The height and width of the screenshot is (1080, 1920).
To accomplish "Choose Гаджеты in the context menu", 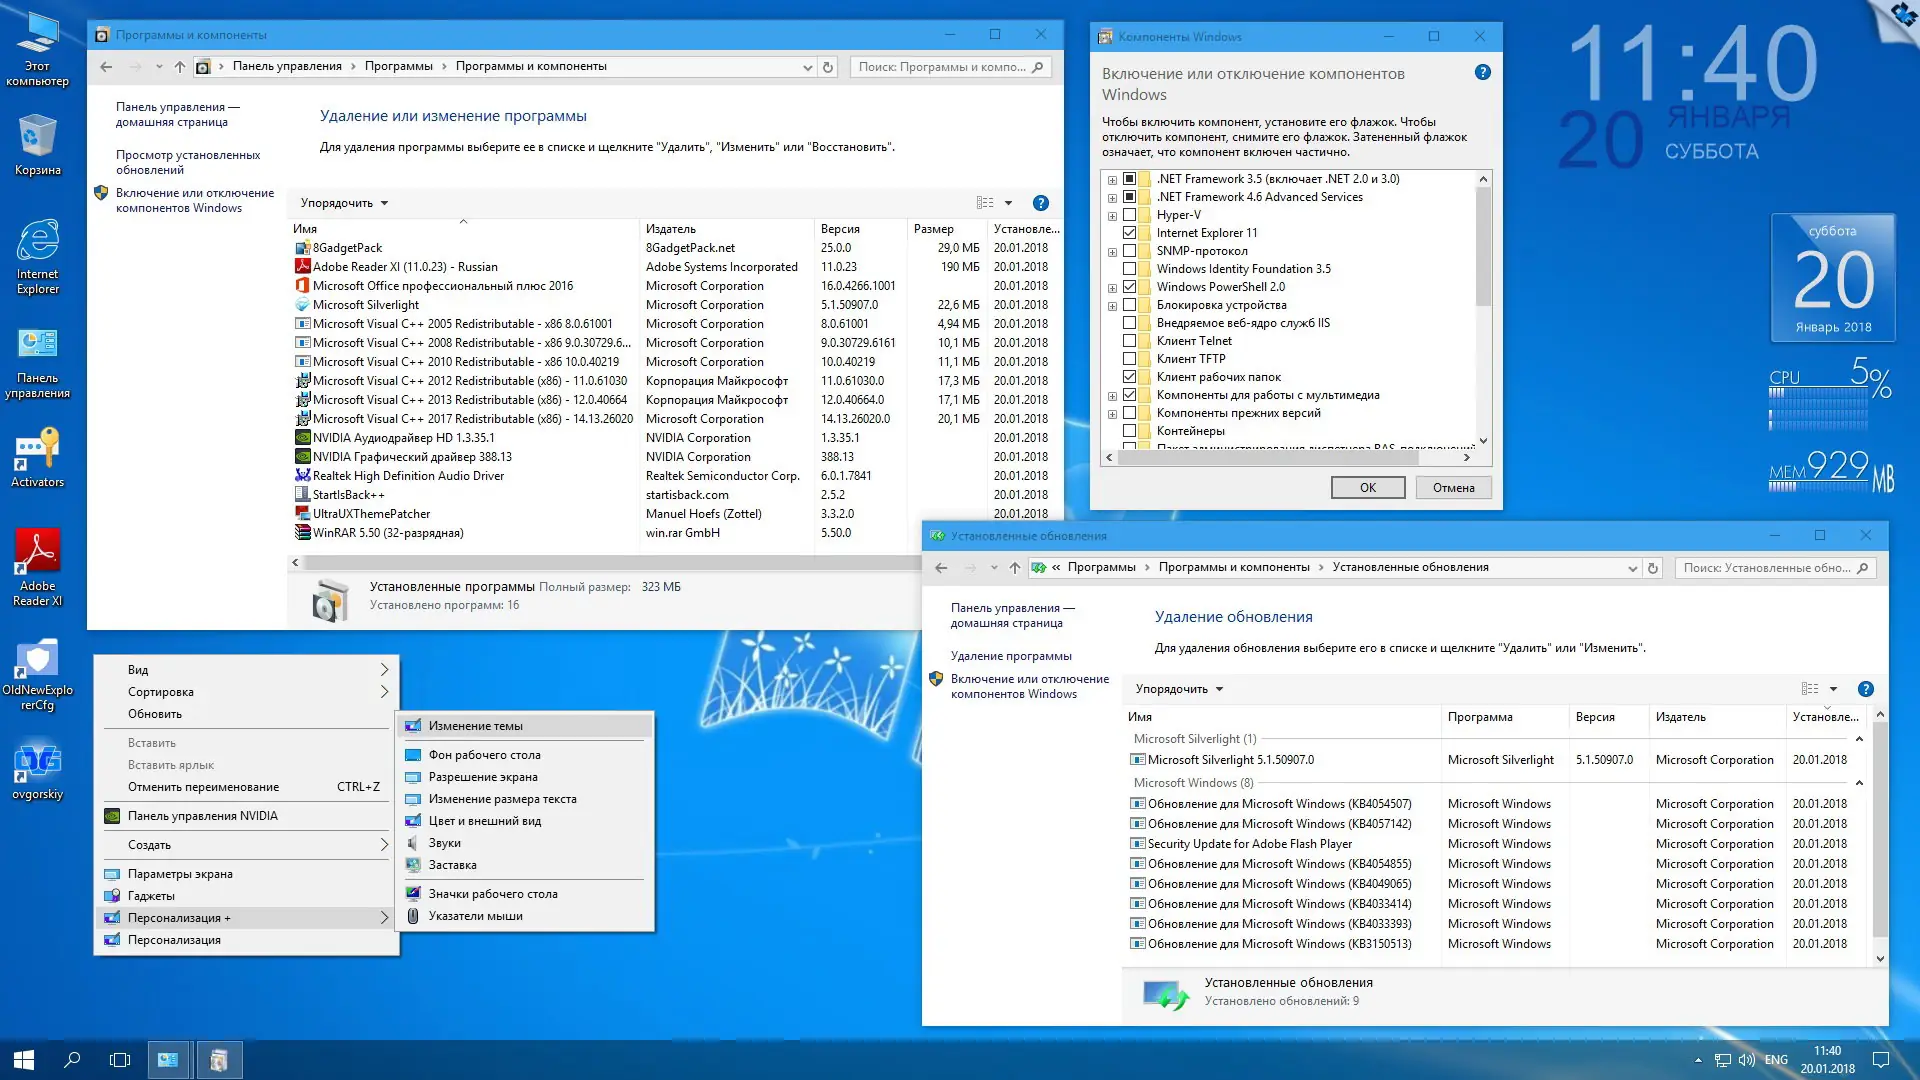I will click(151, 896).
